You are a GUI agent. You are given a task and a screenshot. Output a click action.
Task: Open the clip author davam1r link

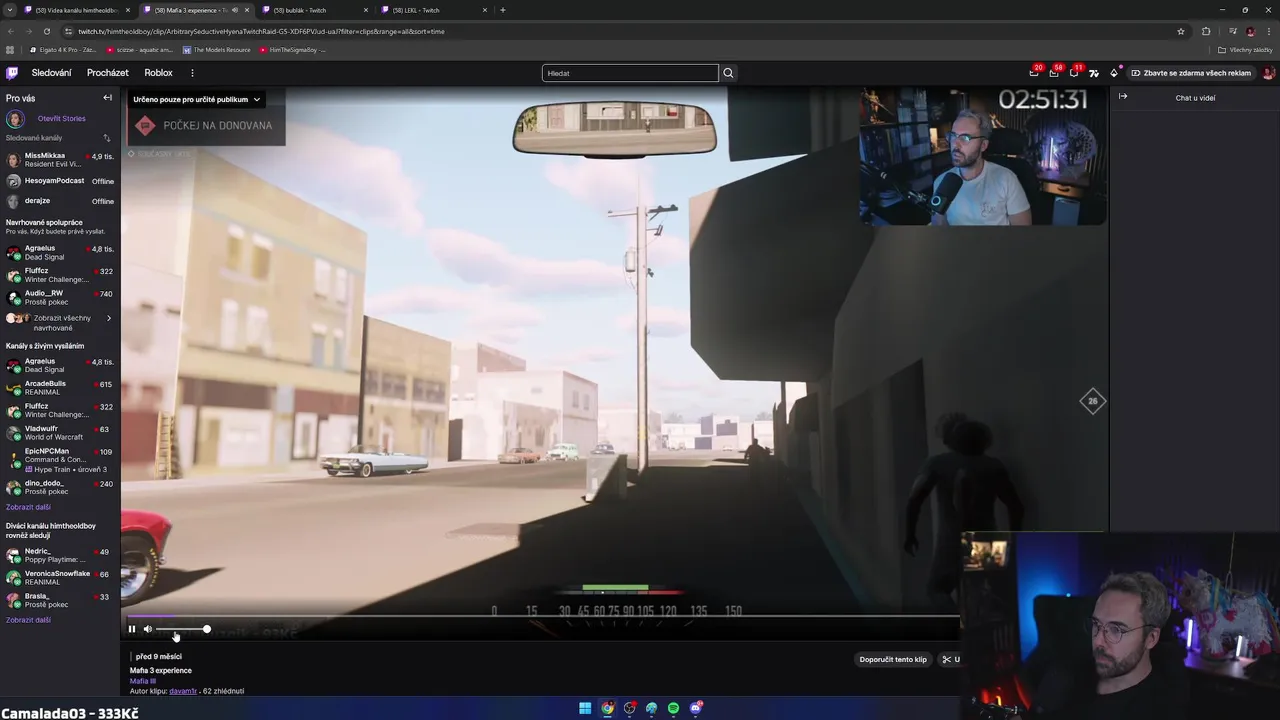point(183,691)
